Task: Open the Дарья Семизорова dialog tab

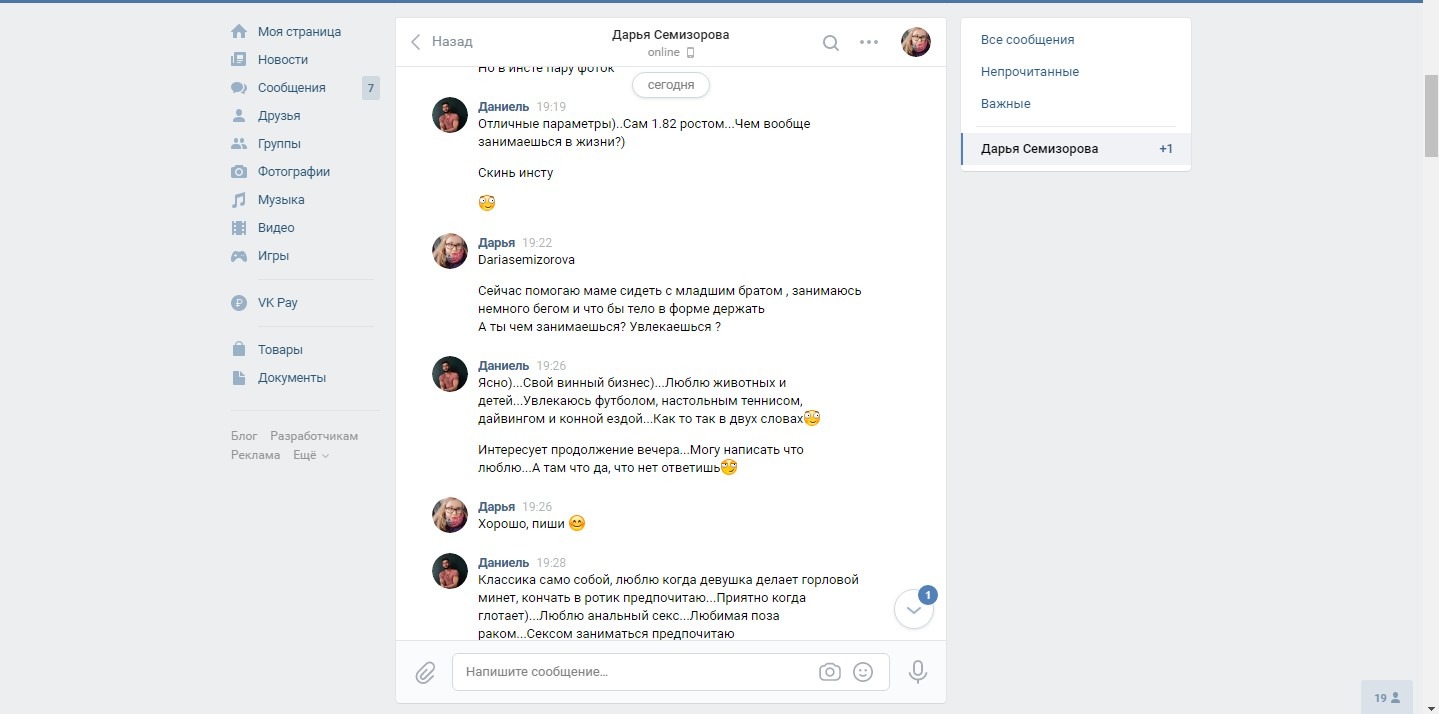Action: click(1076, 149)
